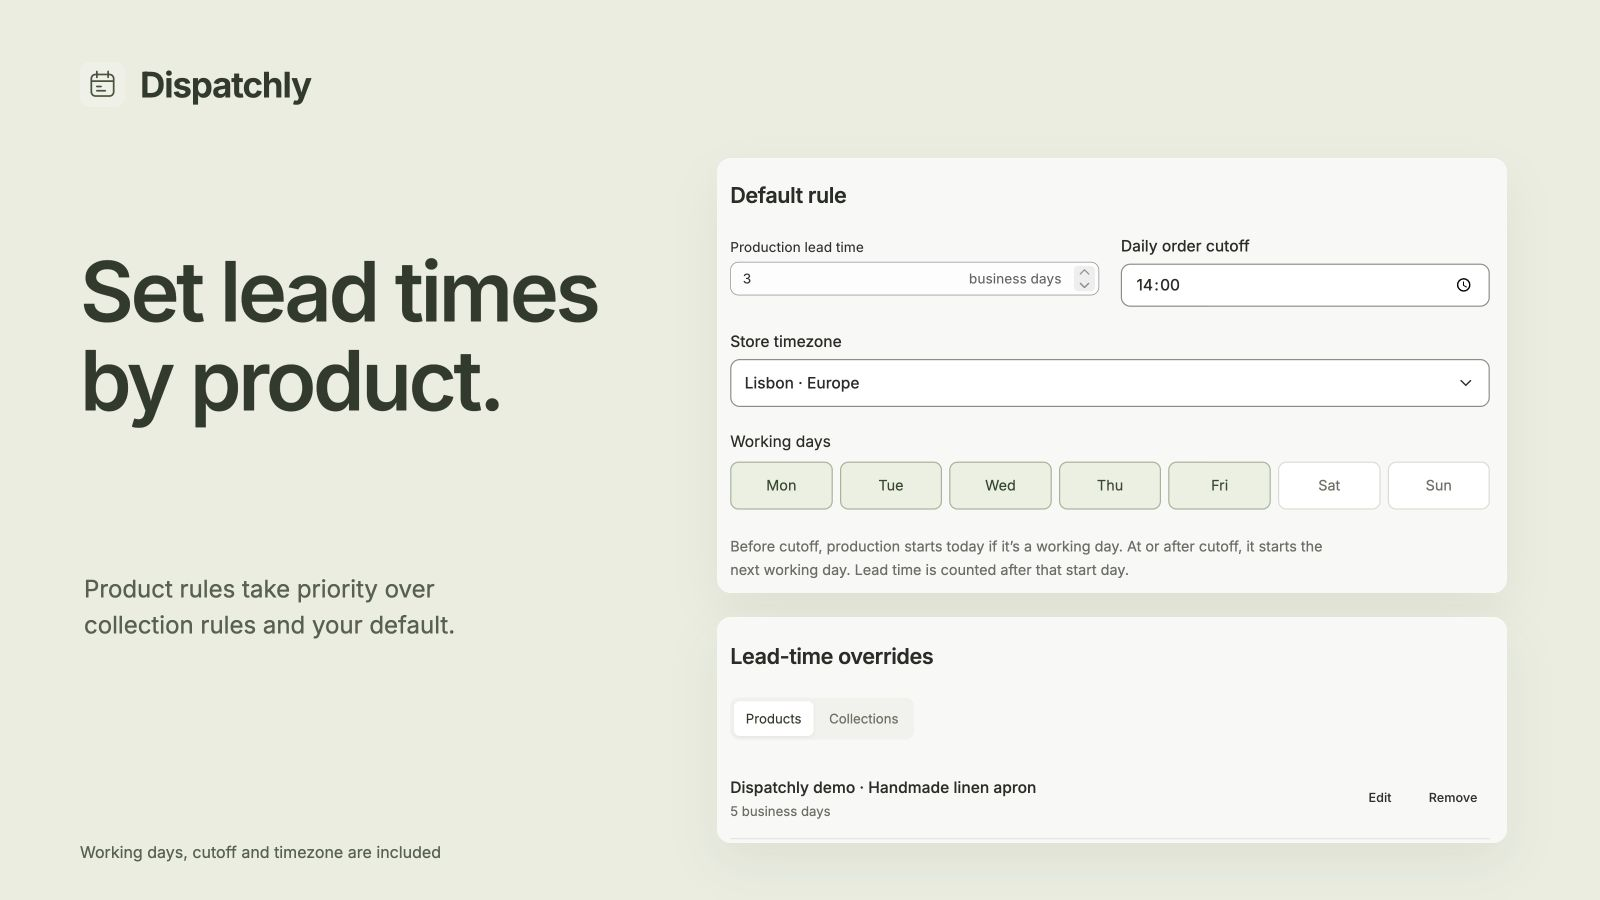This screenshot has width=1600, height=900.
Task: Click the Dispatchly brand name text
Action: click(x=225, y=86)
